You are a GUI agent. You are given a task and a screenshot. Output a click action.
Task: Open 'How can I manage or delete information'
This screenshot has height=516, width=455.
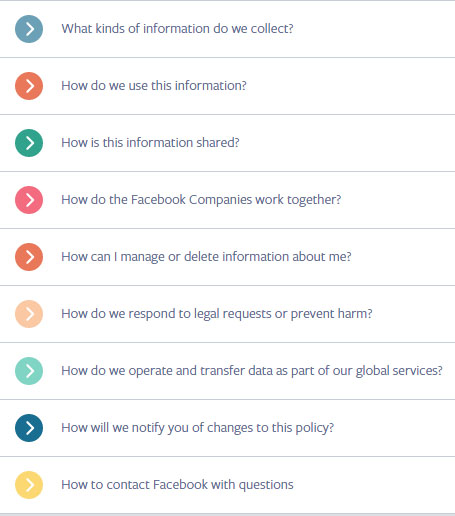point(206,257)
